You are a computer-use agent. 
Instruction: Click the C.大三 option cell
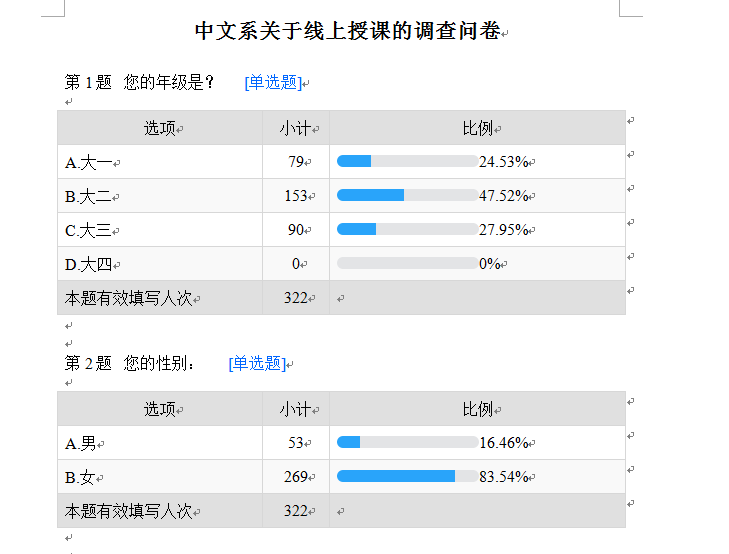(90, 230)
